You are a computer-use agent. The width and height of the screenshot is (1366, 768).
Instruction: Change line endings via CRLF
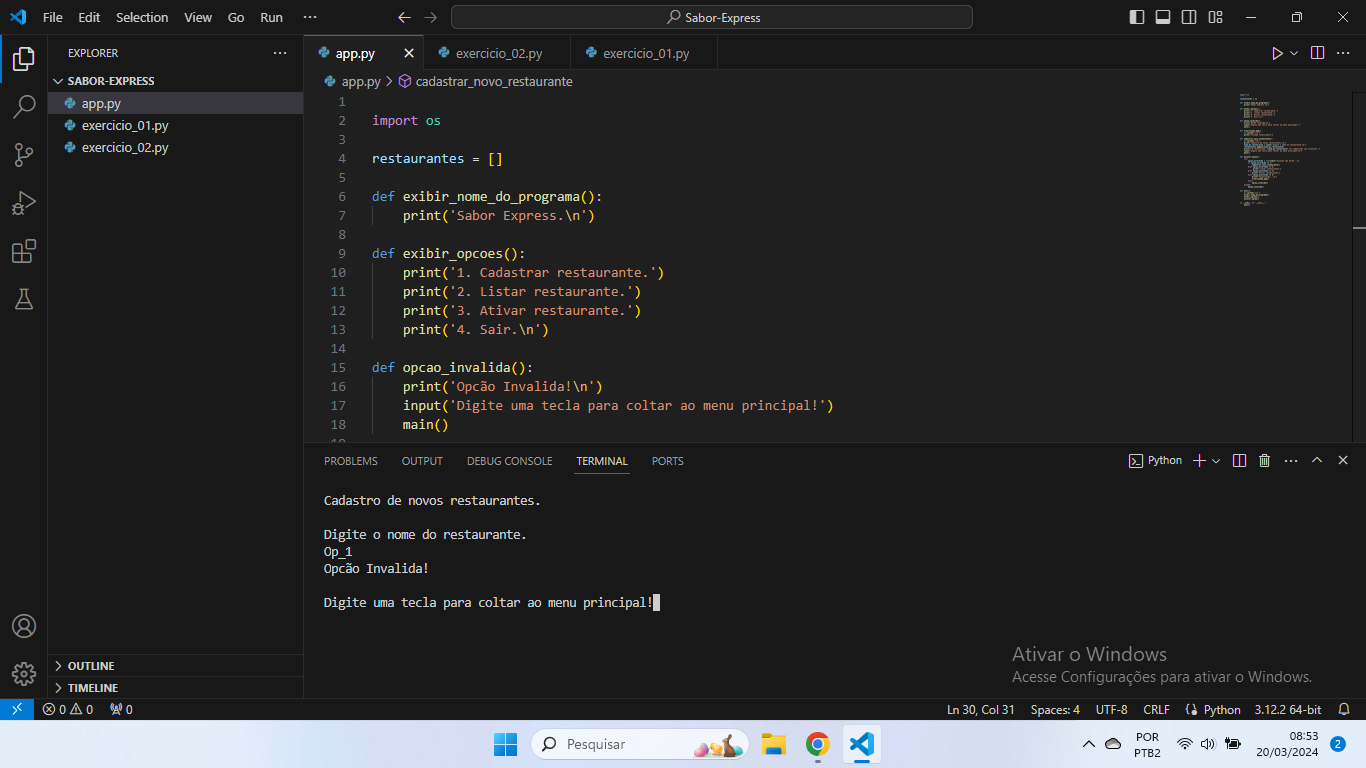tap(1157, 709)
